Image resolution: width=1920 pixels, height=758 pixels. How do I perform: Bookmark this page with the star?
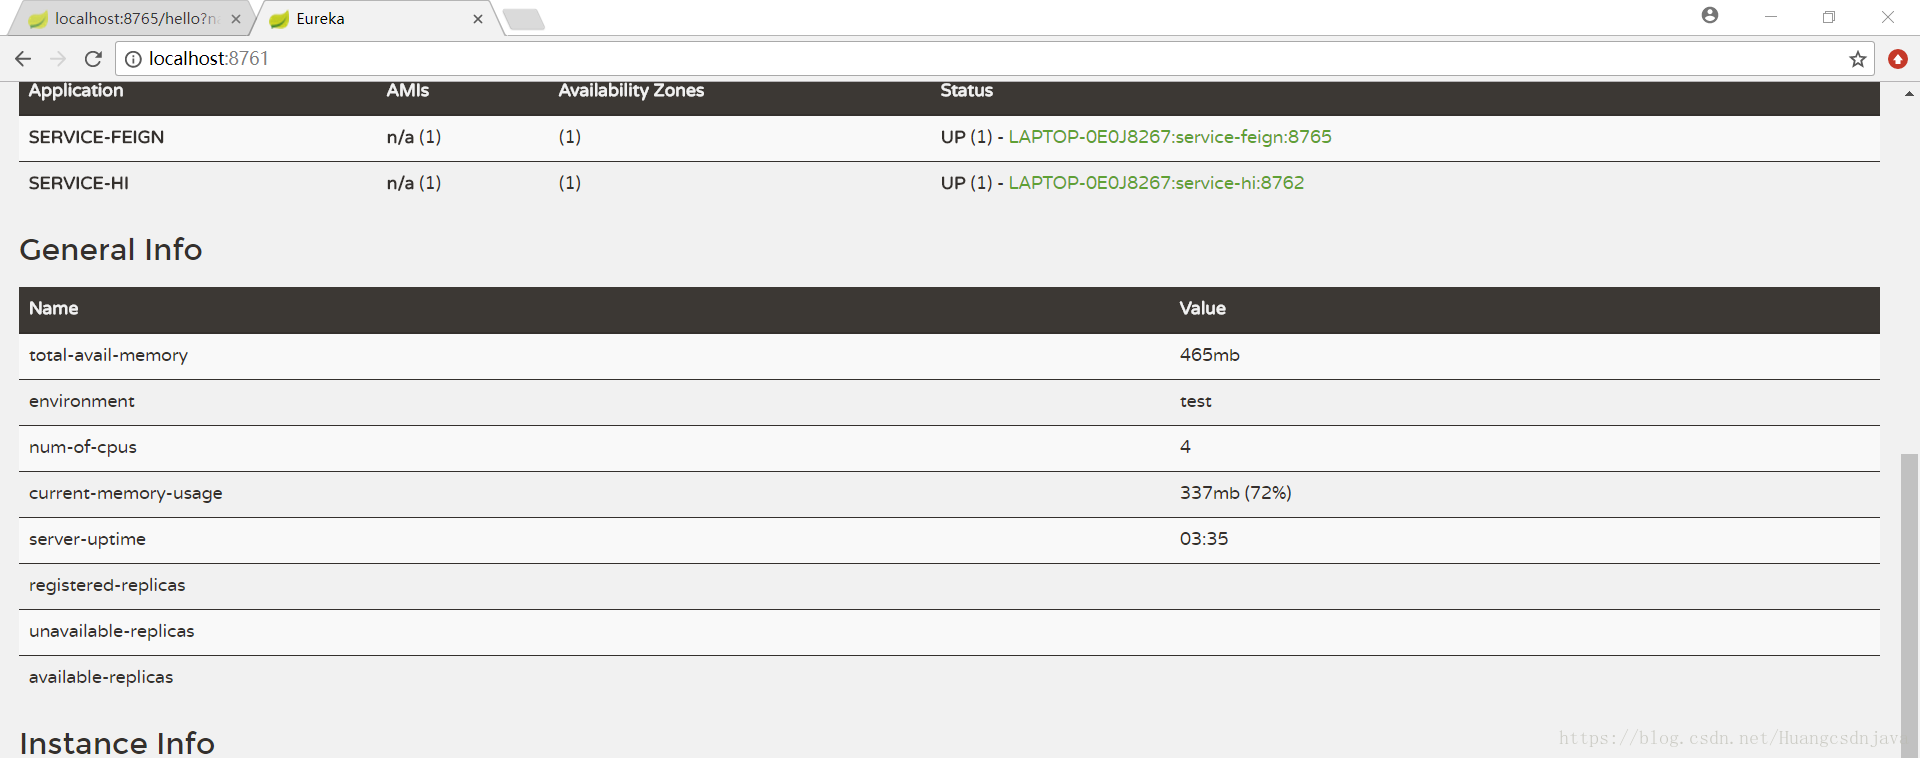click(x=1858, y=59)
